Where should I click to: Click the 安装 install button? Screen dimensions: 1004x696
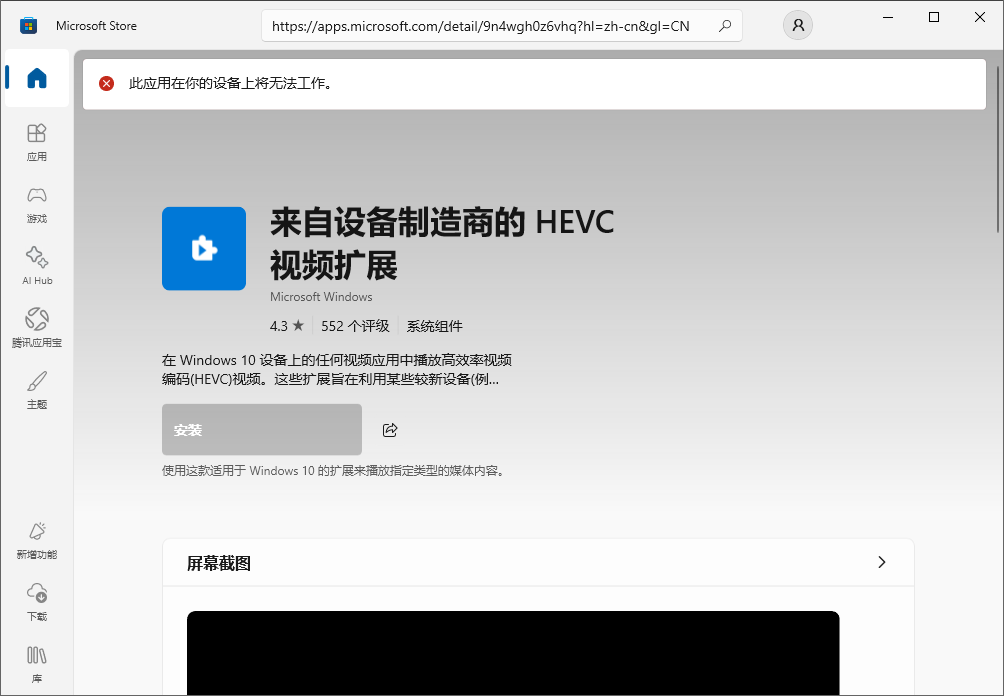coord(261,429)
